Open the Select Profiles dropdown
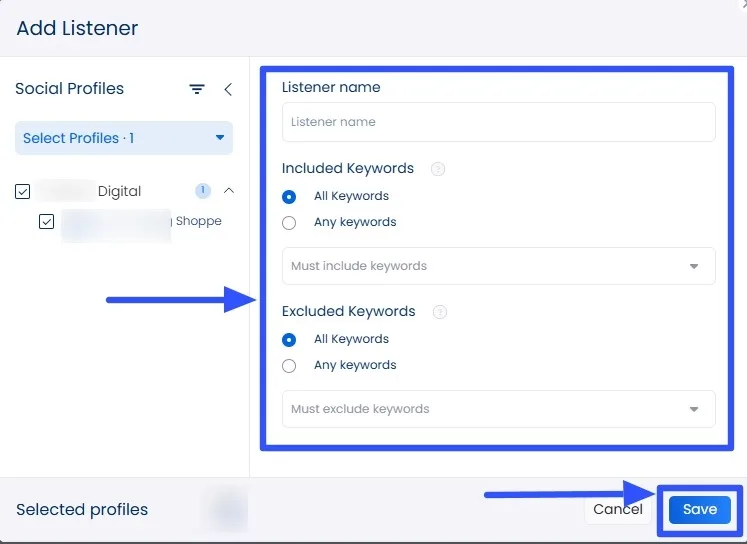 click(x=124, y=138)
